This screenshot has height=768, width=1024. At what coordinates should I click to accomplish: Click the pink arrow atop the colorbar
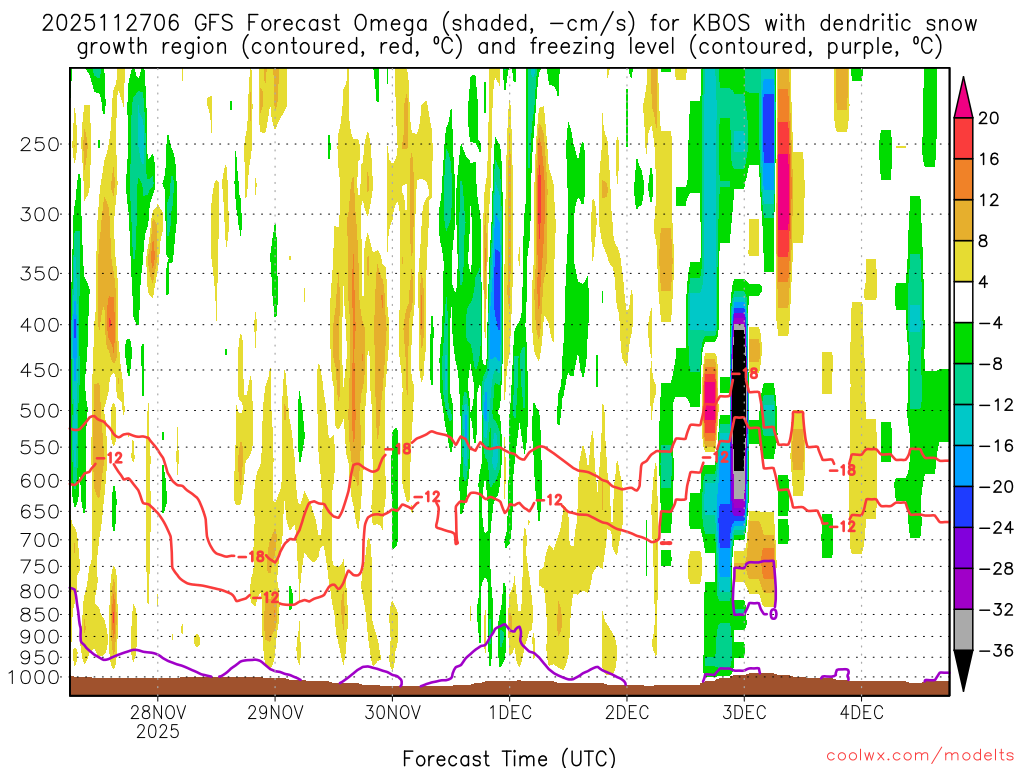pos(963,98)
